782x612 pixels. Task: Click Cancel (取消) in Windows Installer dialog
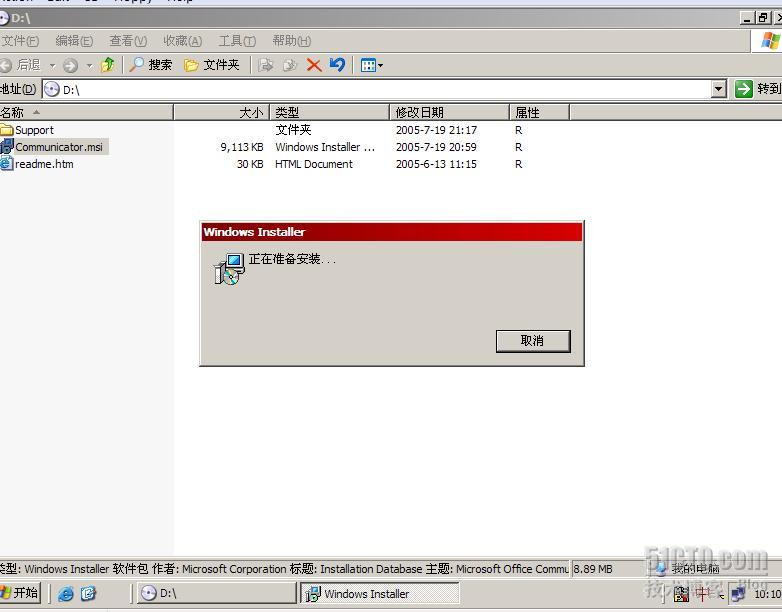(x=533, y=341)
